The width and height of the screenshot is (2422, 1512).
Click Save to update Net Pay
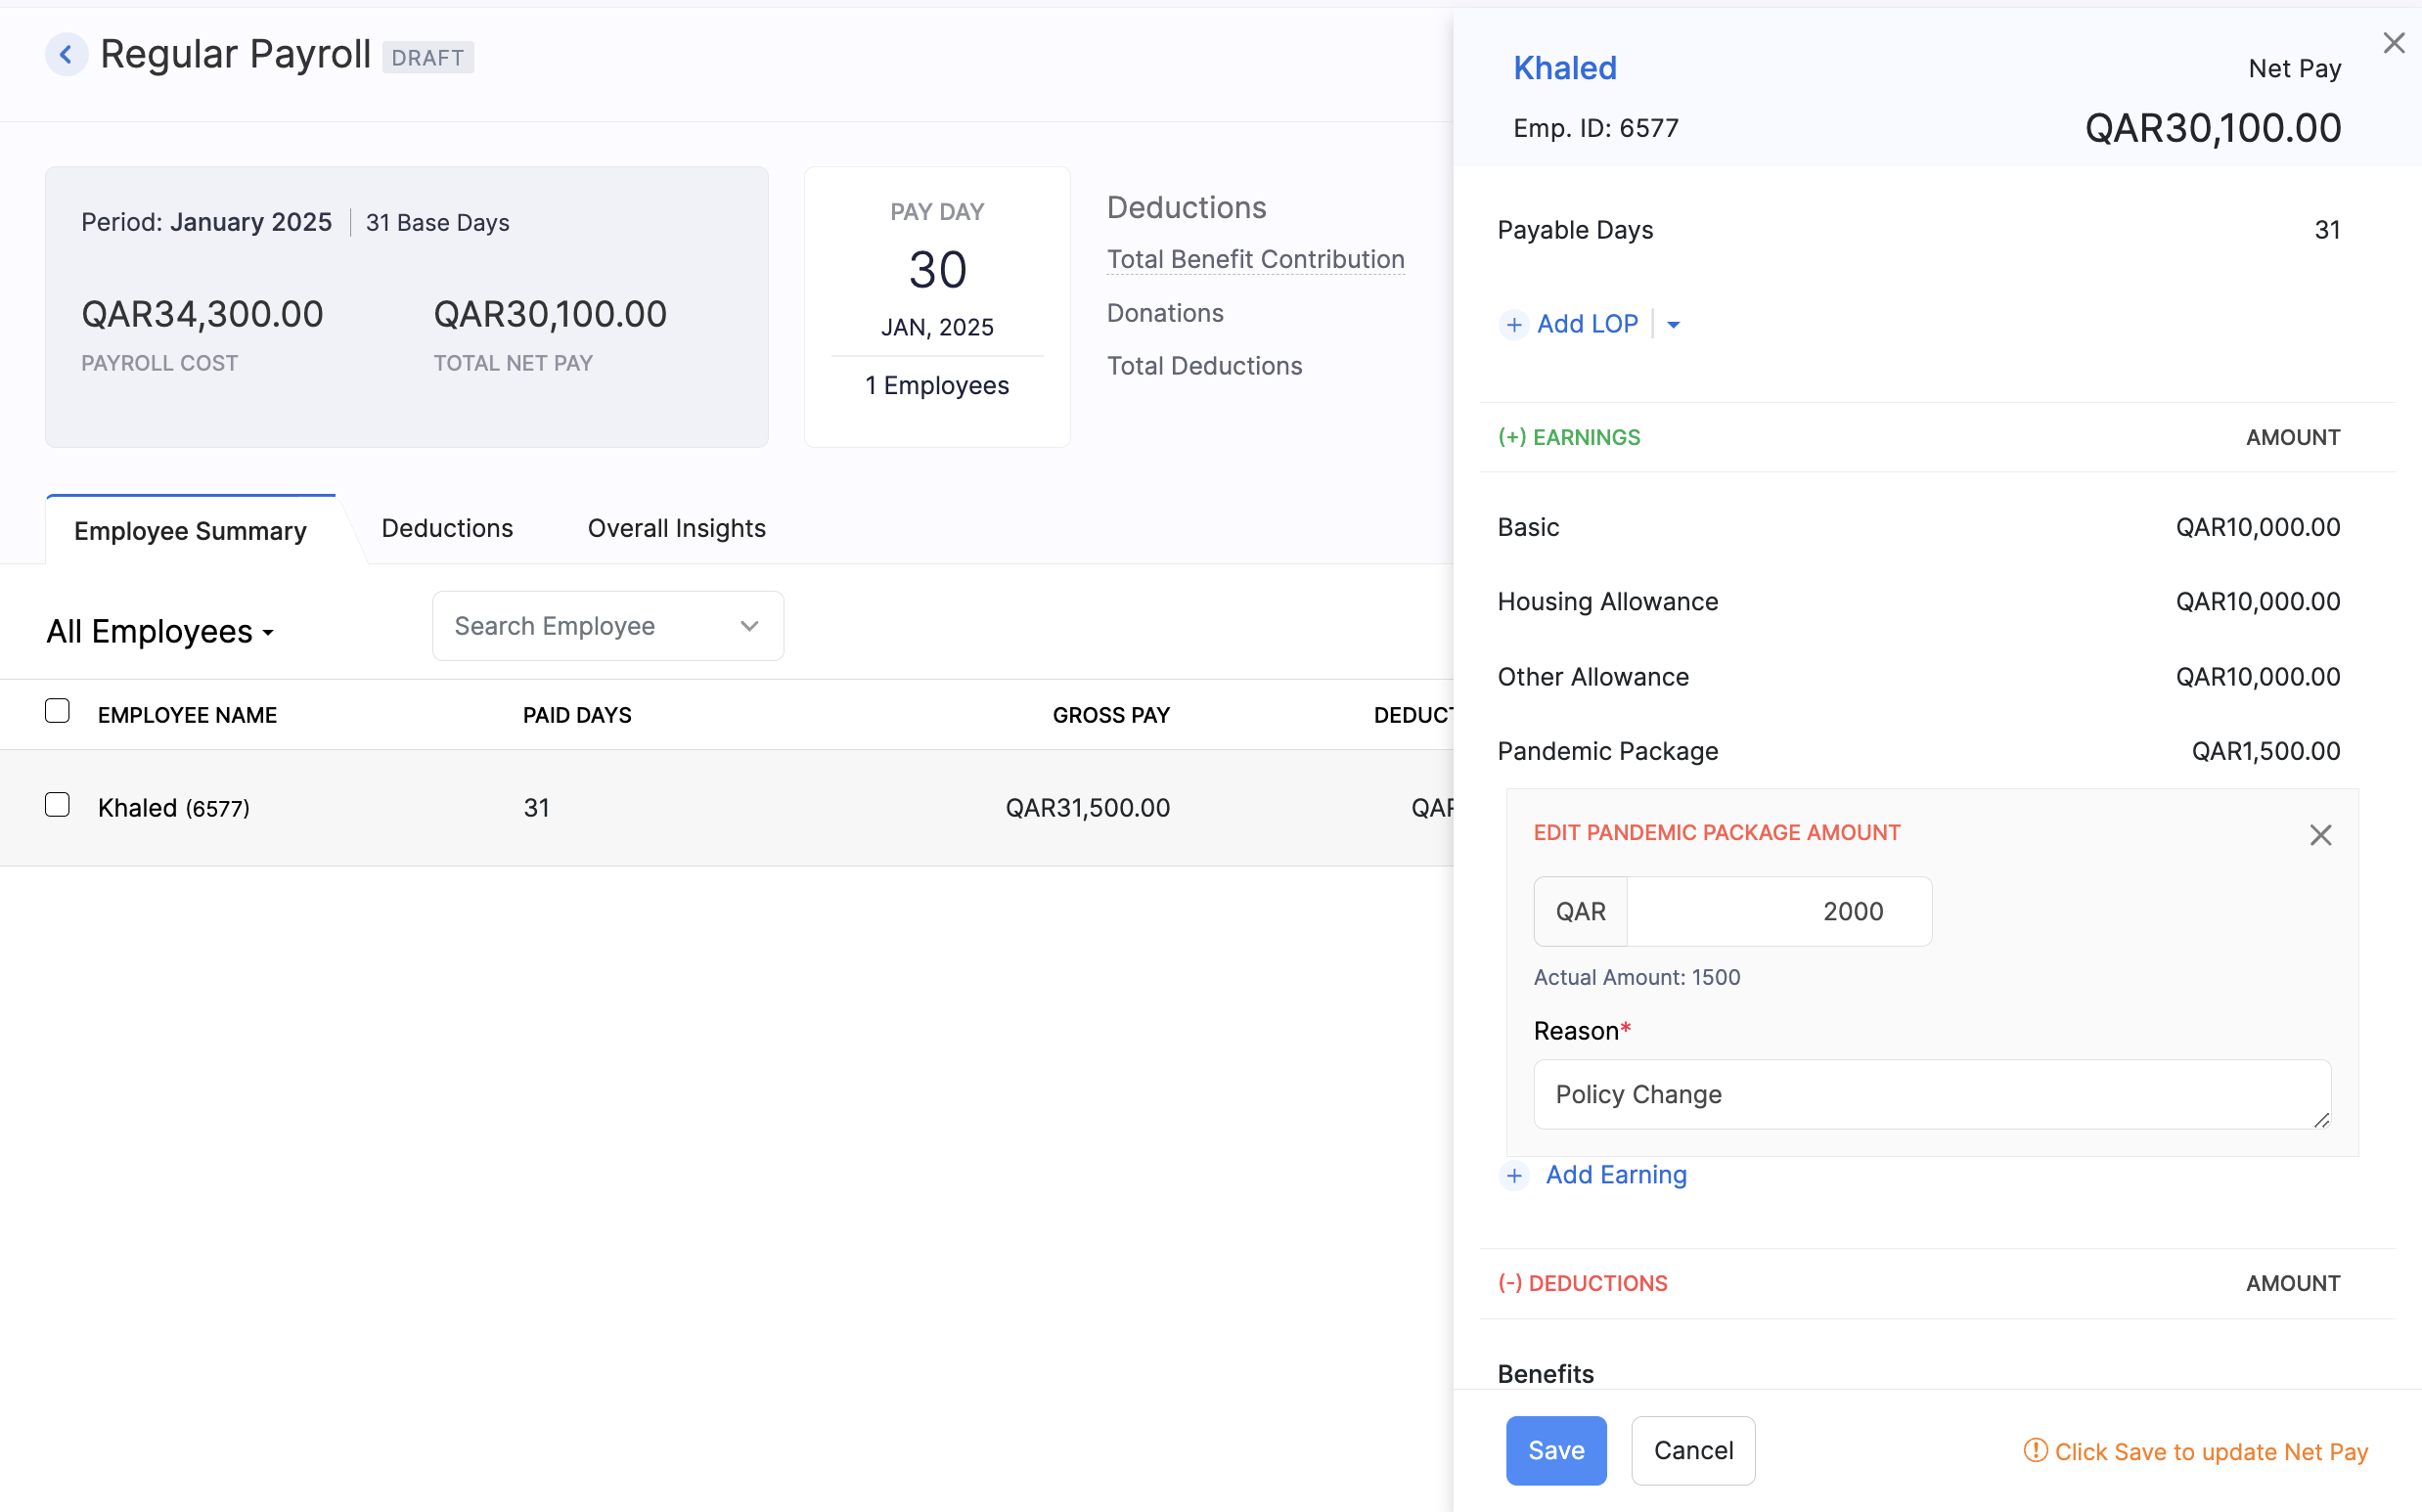[1555, 1450]
